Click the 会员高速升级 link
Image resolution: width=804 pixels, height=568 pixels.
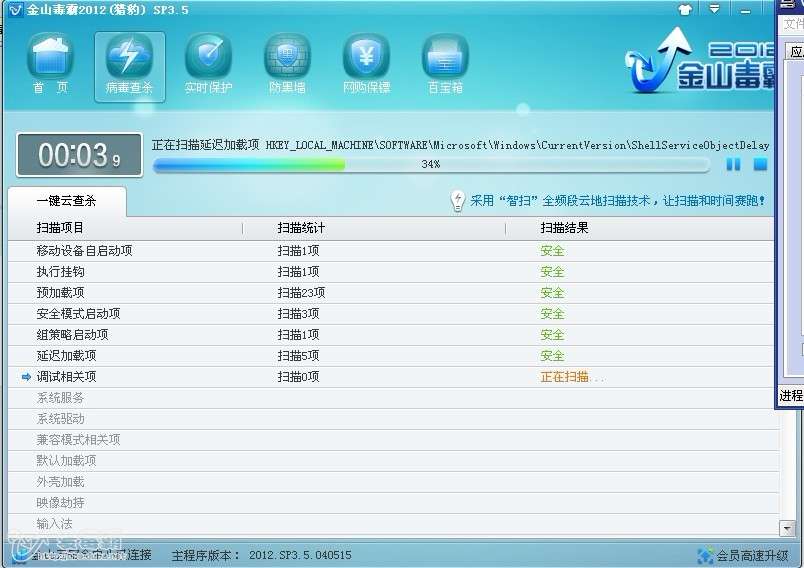click(745, 555)
